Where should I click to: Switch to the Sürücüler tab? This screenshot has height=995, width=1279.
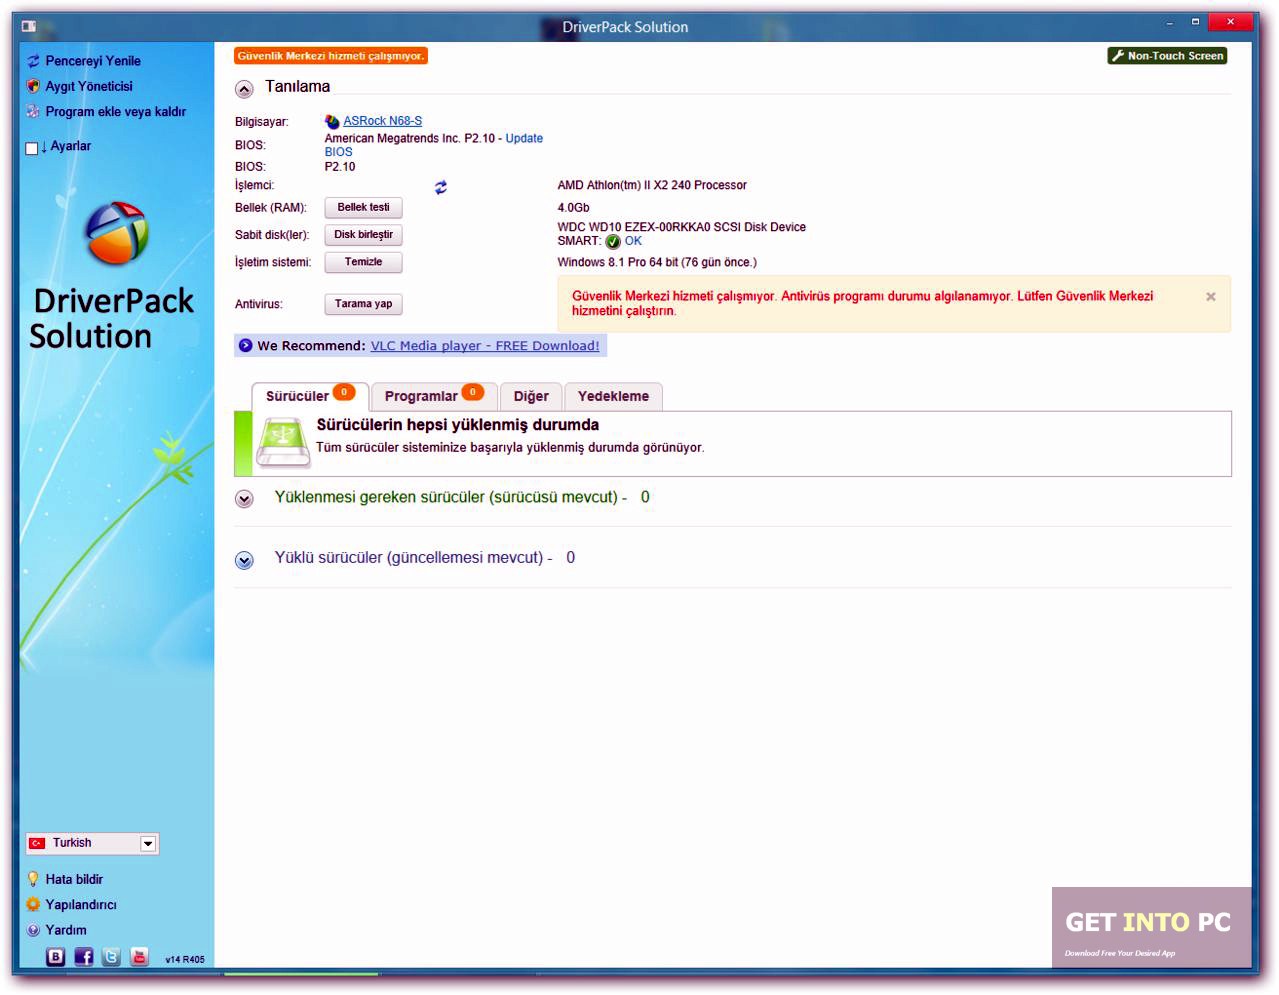[310, 396]
